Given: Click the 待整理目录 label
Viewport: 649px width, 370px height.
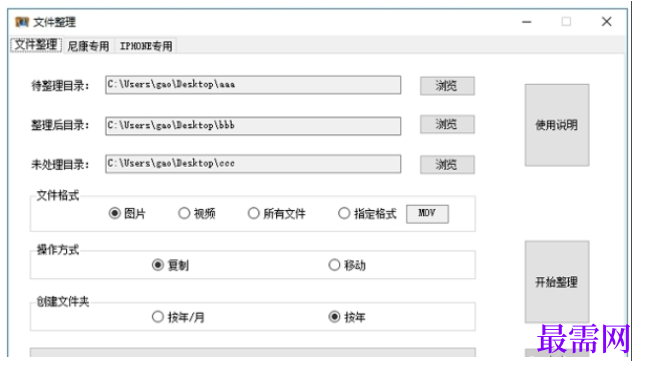Looking at the screenshot, I should click(60, 86).
